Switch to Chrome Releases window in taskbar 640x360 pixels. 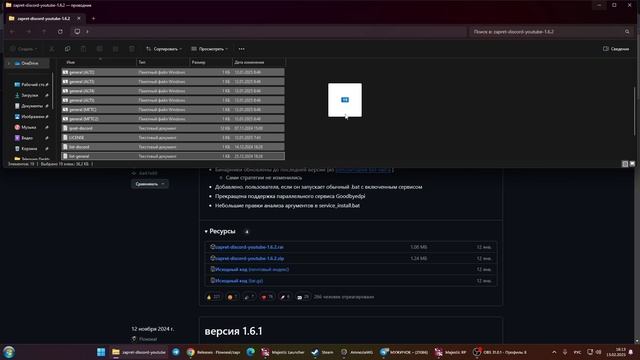click(x=213, y=352)
